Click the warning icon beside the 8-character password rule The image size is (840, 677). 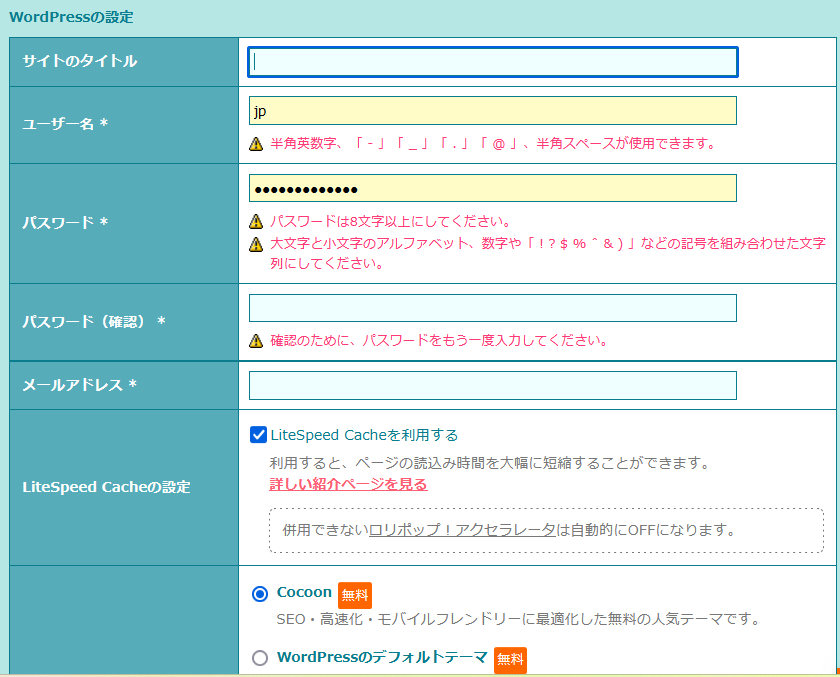point(256,222)
